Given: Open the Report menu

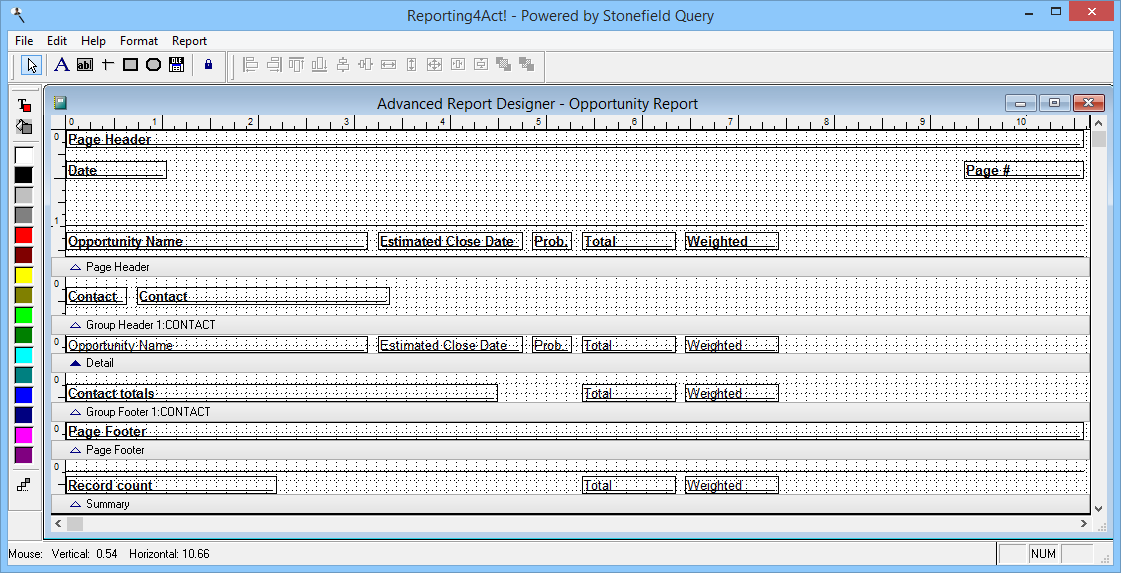Looking at the screenshot, I should pos(189,41).
